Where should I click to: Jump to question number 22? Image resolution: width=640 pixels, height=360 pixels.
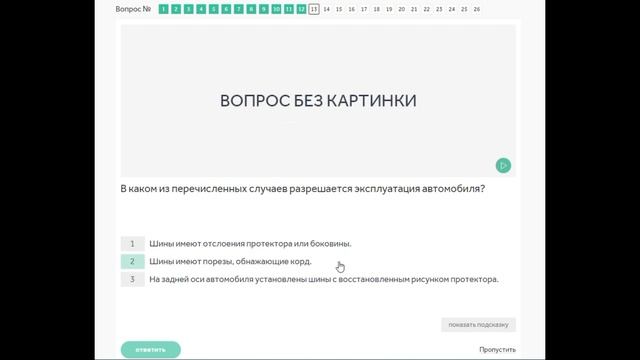click(427, 9)
